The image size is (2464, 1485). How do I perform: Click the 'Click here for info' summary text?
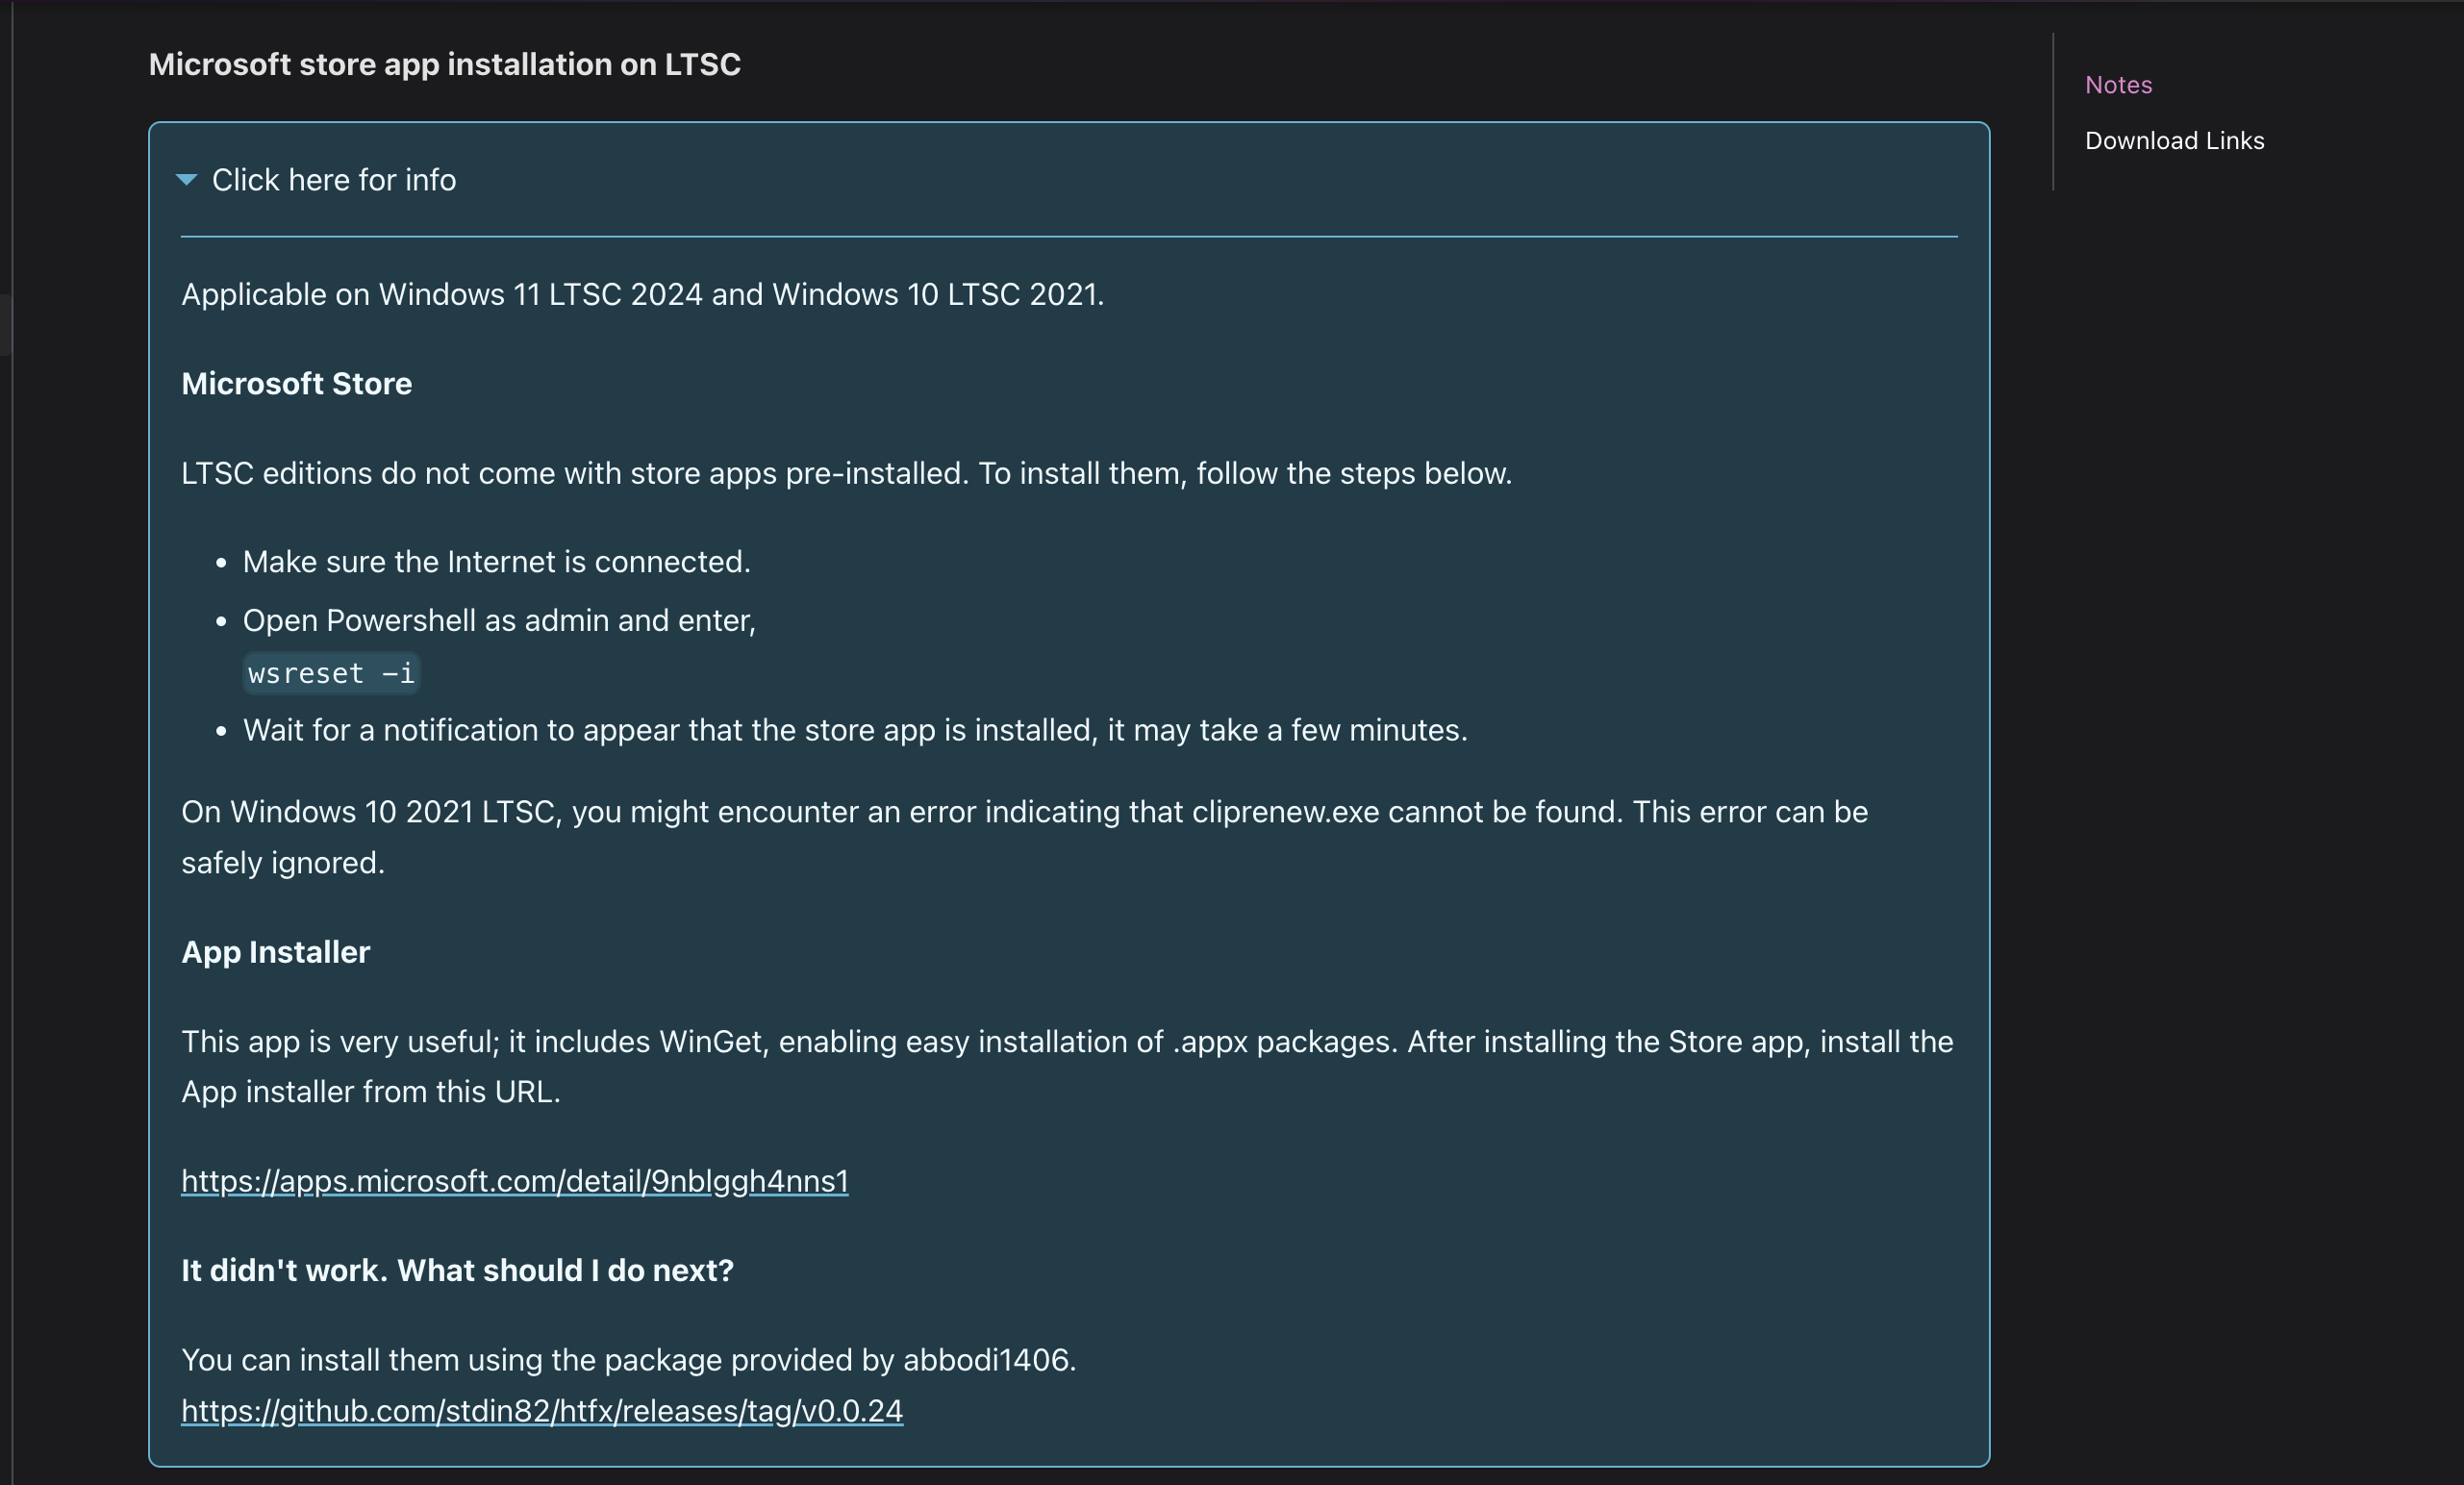point(333,180)
